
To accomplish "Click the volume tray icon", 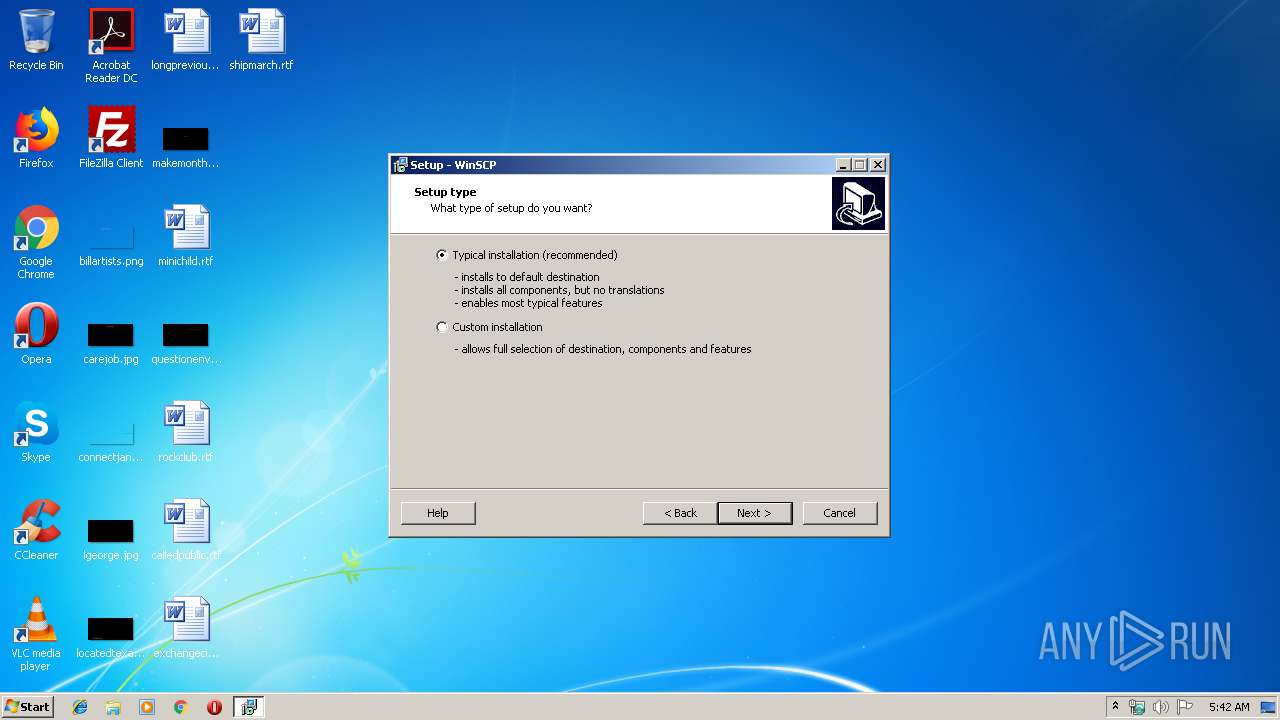I will [1161, 707].
